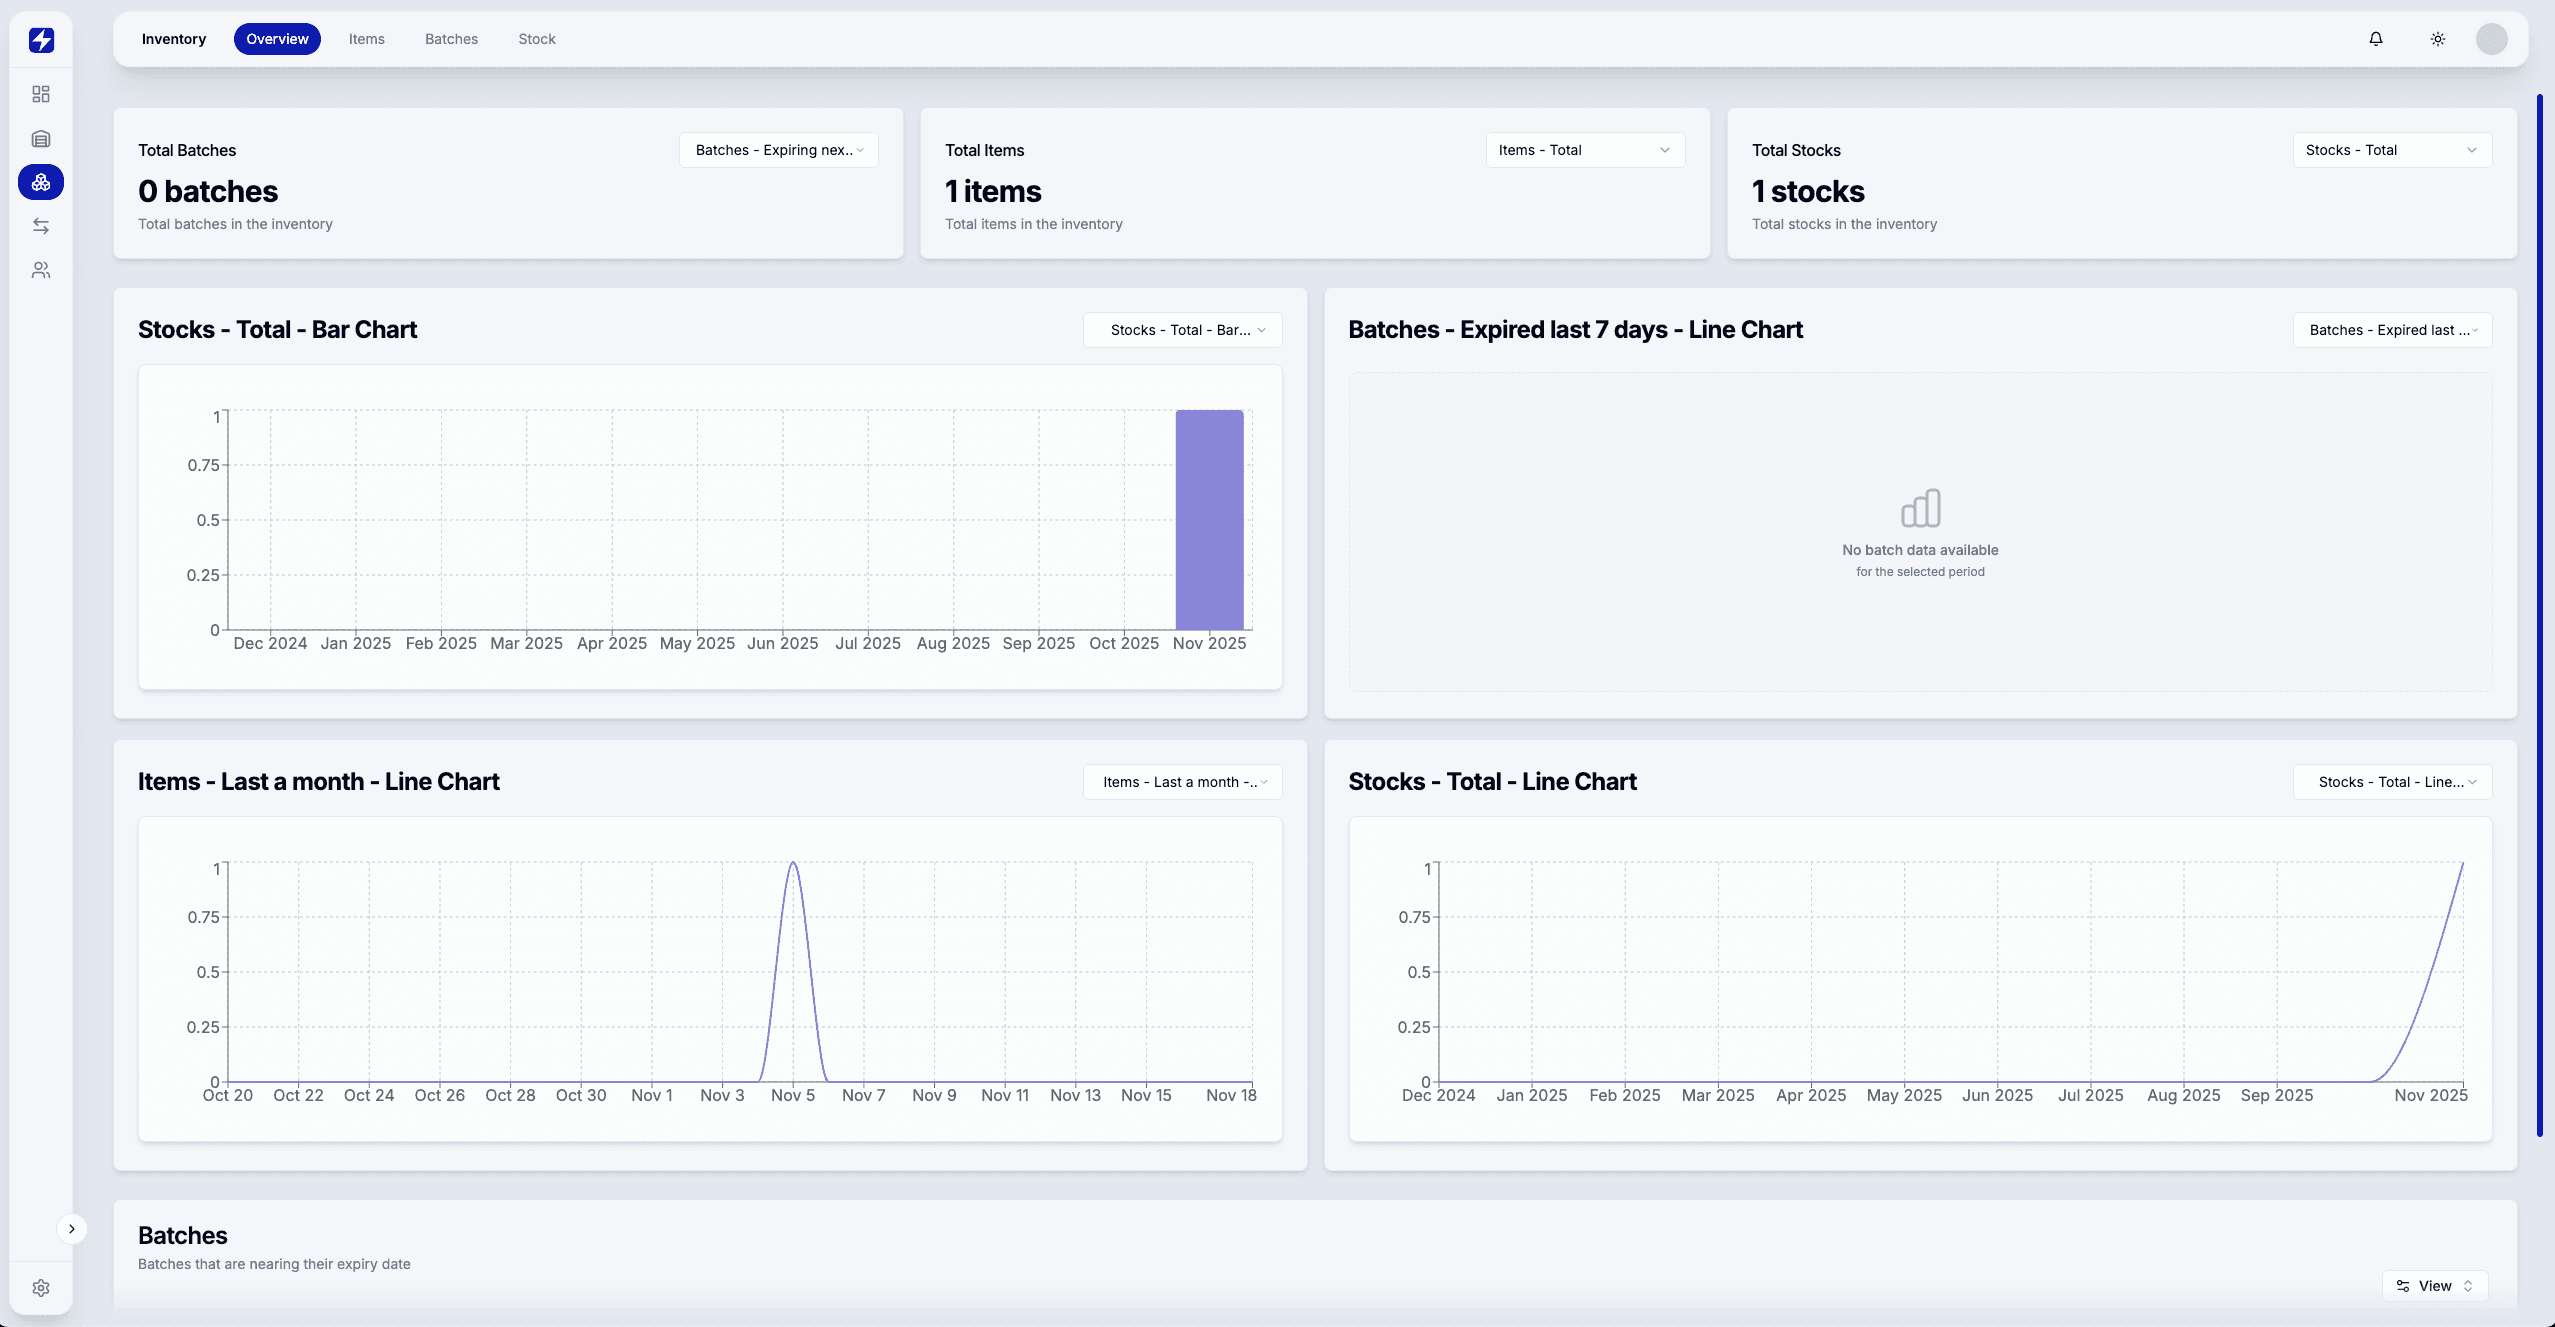The width and height of the screenshot is (2555, 1327).
Task: Toggle light mode with the sun icon
Action: [x=2437, y=39]
